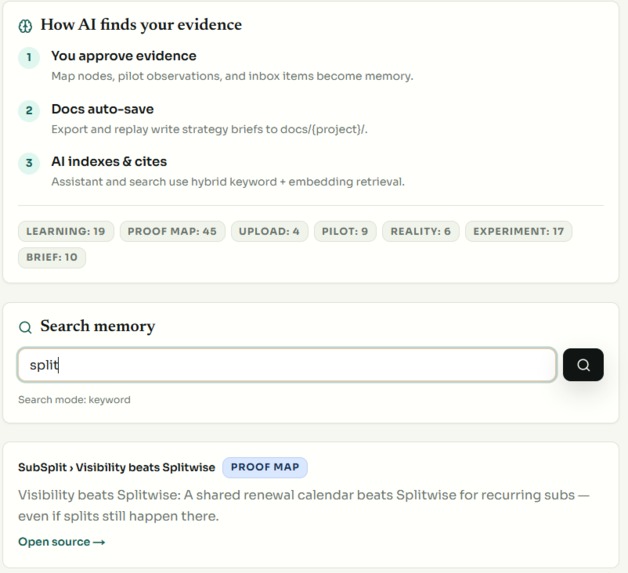Select the LEARNING: 19 chip
Screen dimensions: 628x573
tap(66, 231)
